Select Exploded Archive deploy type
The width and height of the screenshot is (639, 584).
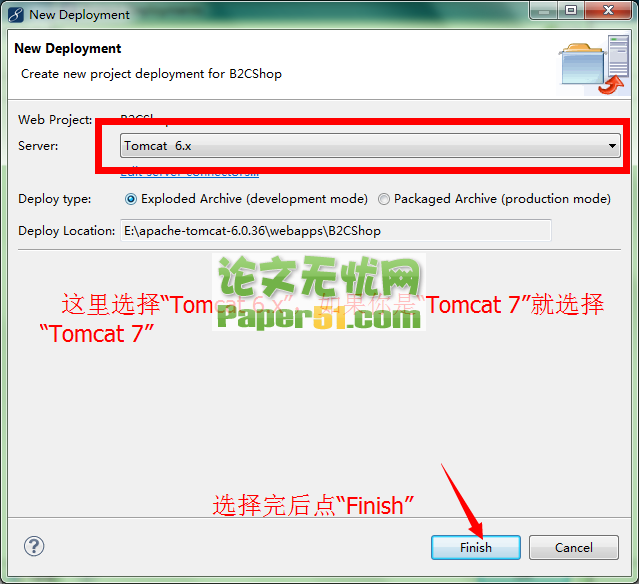coord(131,199)
